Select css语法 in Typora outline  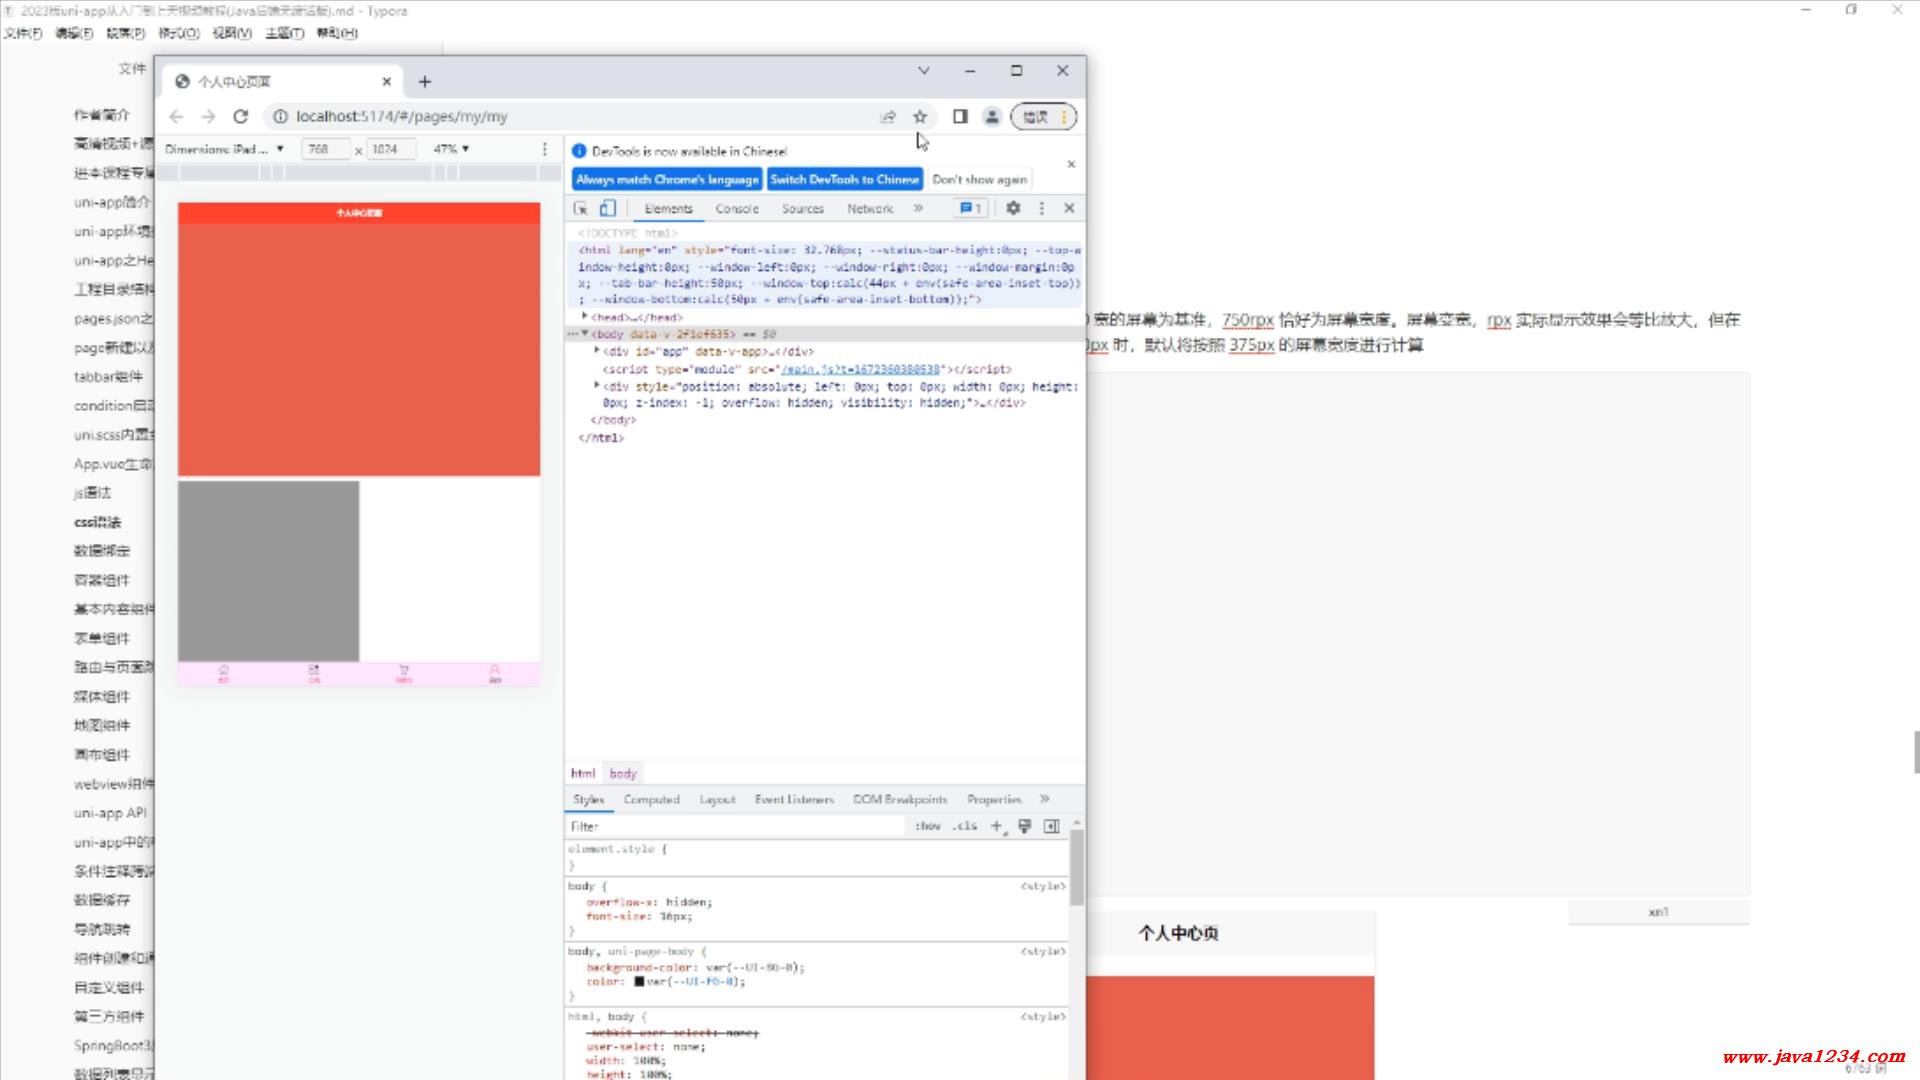pos(97,522)
